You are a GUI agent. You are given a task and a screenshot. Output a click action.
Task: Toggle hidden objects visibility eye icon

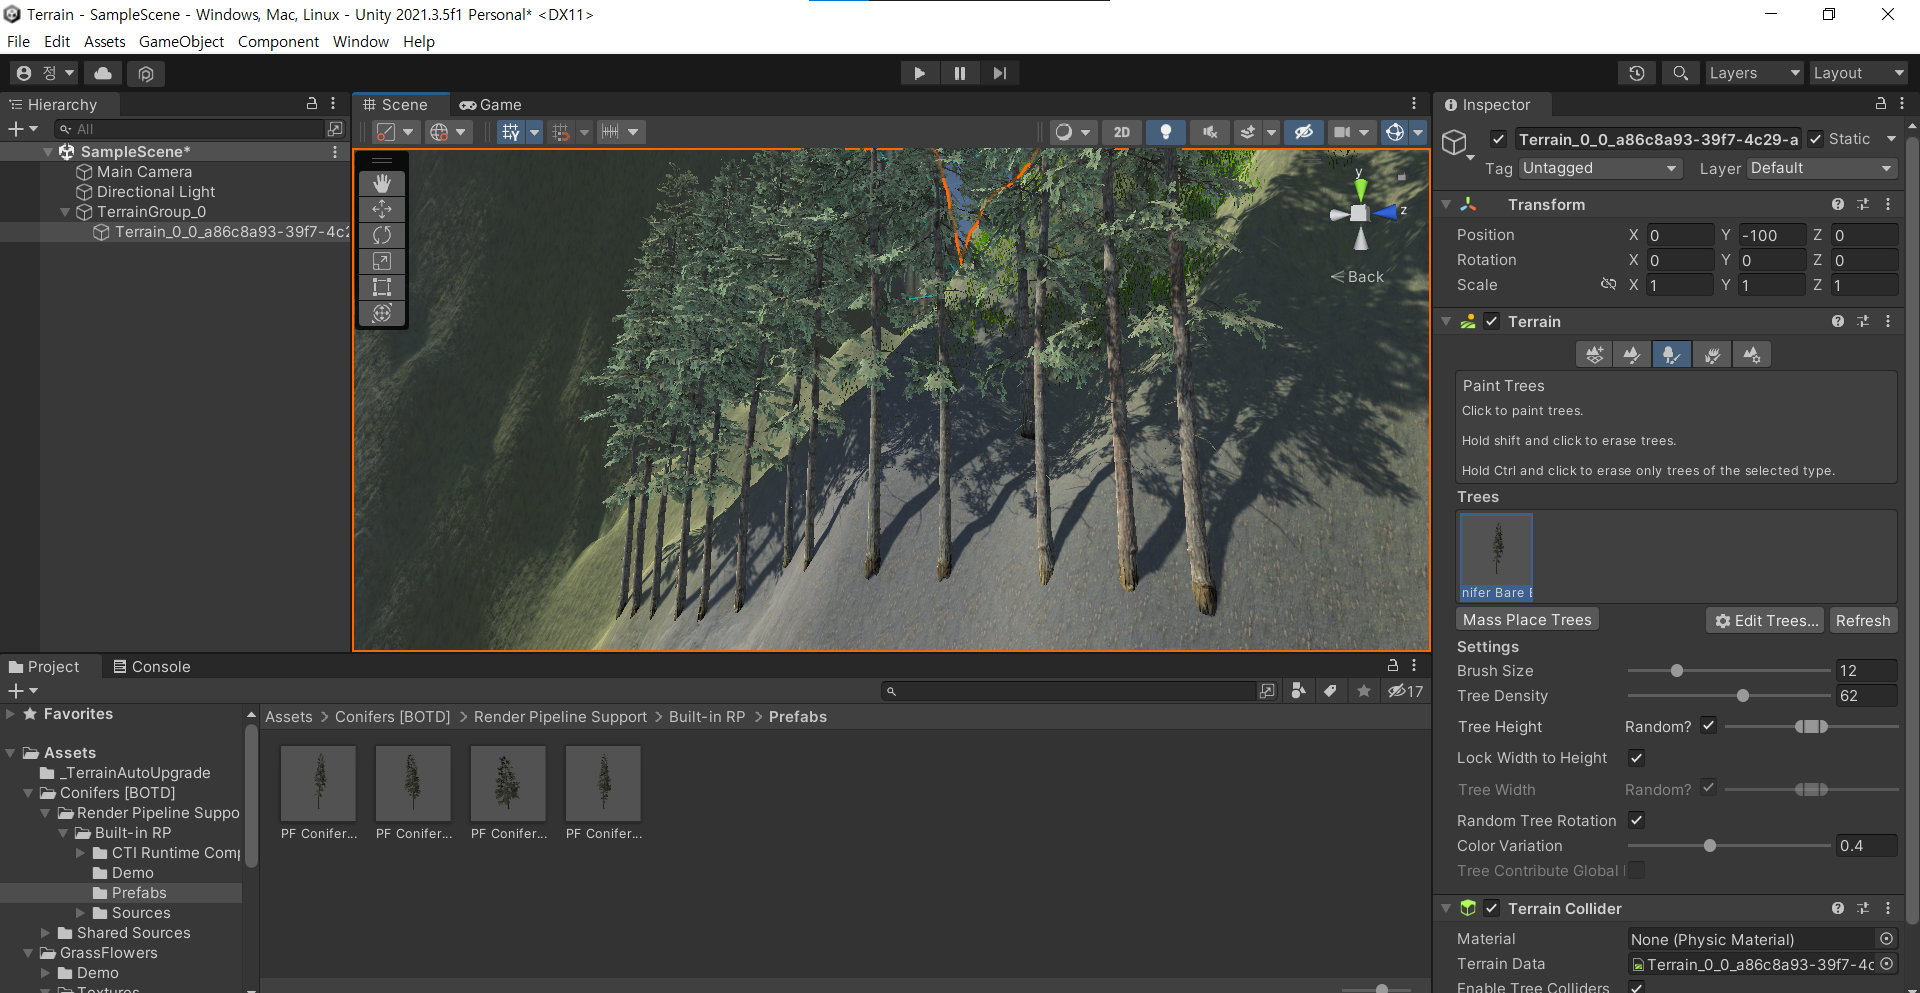coord(1303,132)
